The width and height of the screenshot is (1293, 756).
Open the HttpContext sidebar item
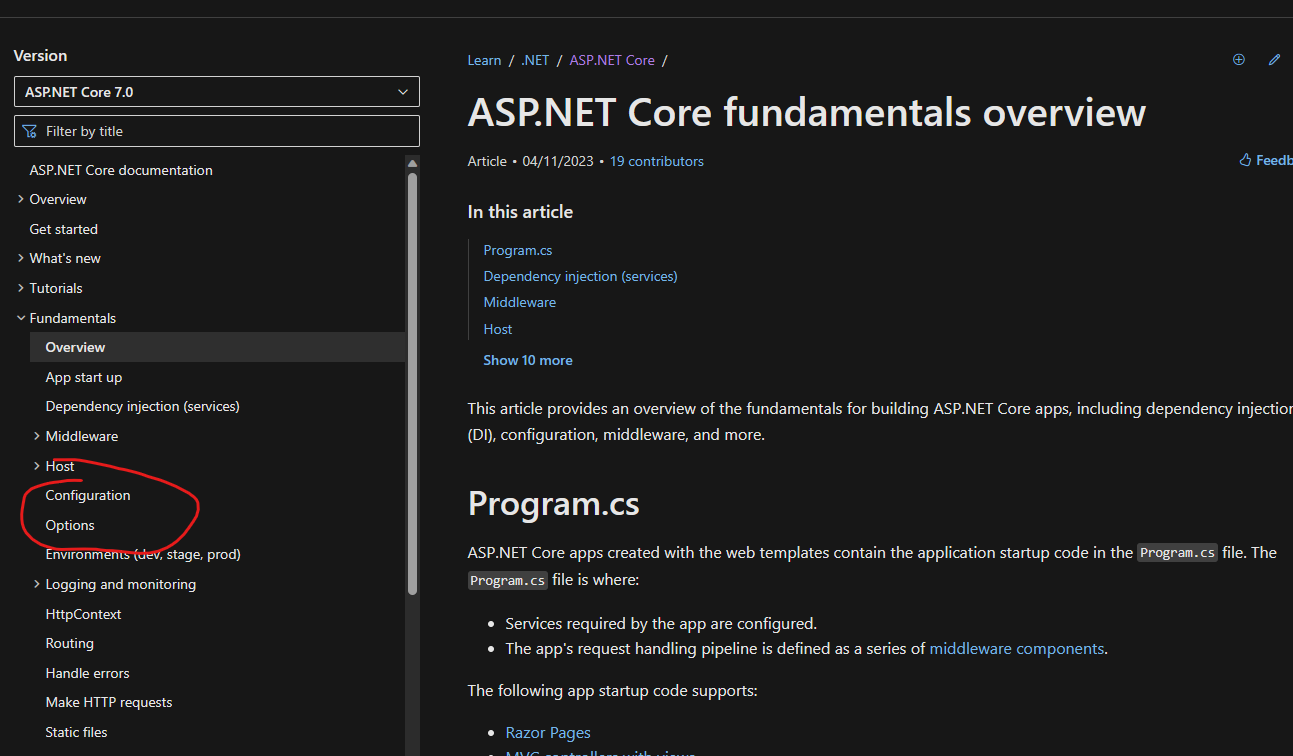[84, 614]
